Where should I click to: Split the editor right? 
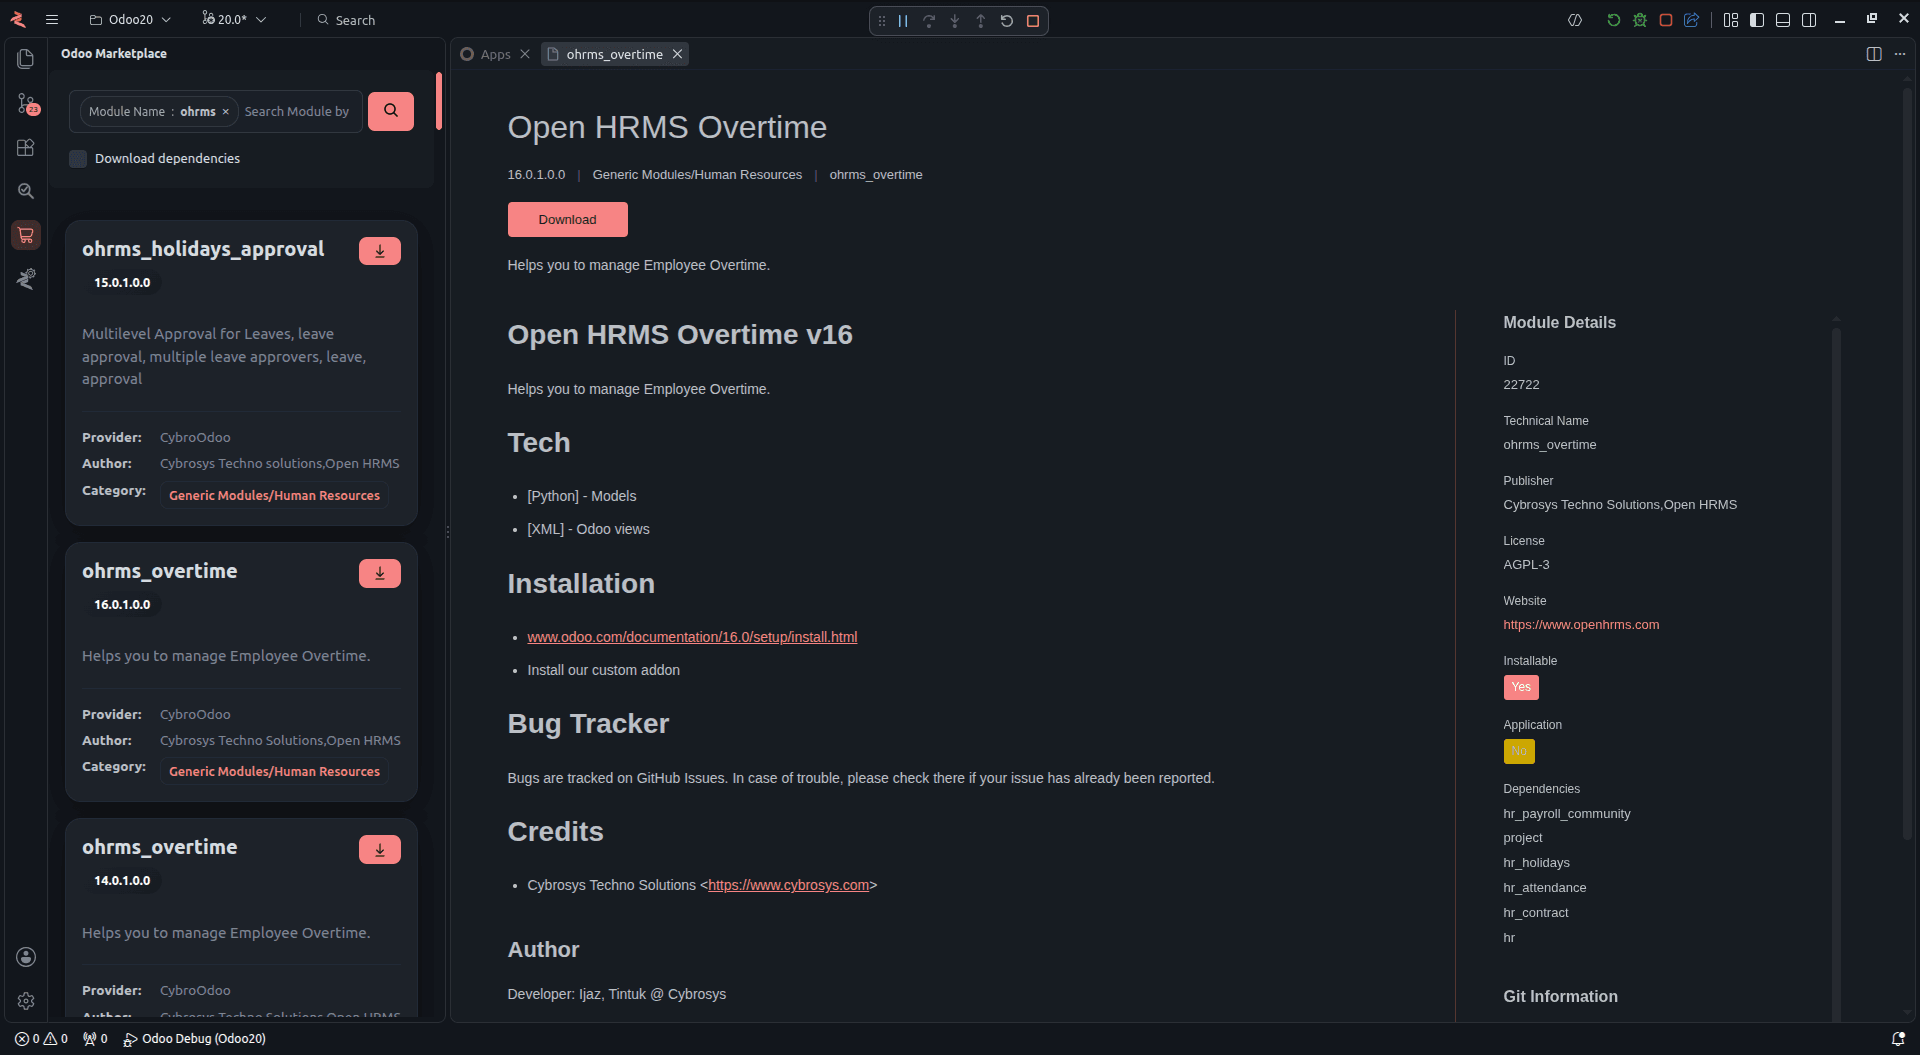1874,54
